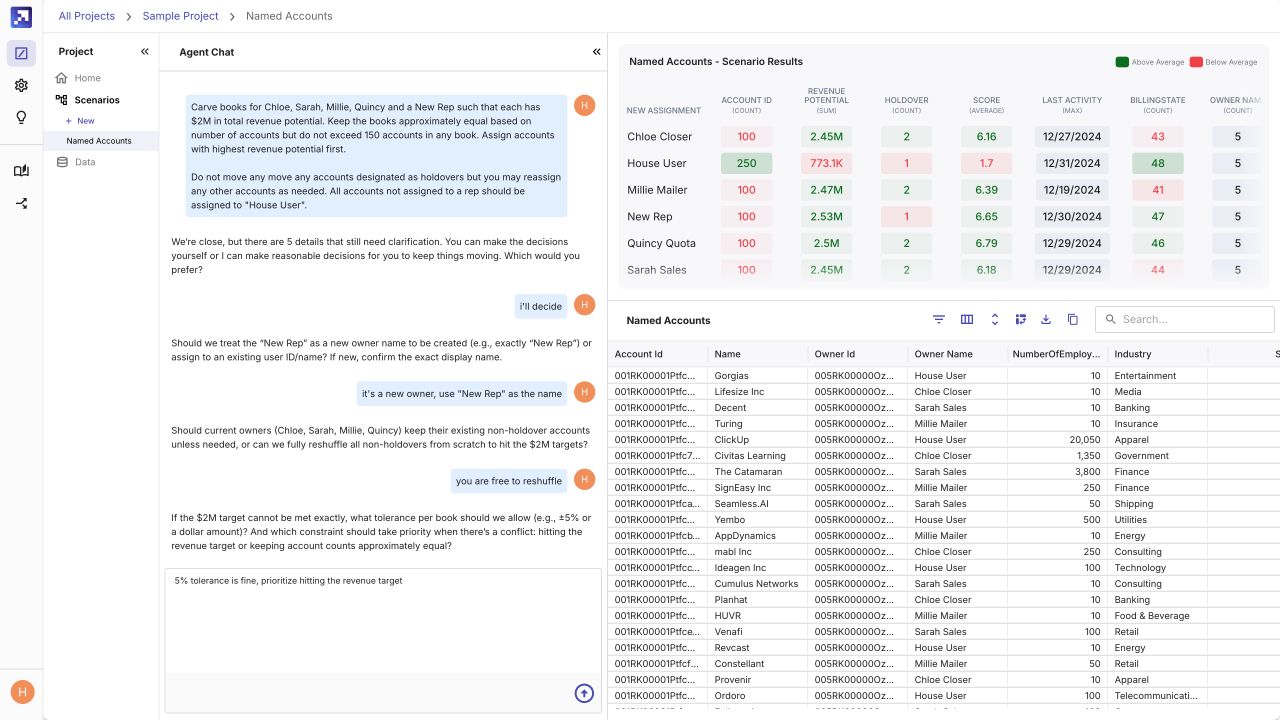
Task: Collapse the Project panel
Action: click(x=144, y=51)
